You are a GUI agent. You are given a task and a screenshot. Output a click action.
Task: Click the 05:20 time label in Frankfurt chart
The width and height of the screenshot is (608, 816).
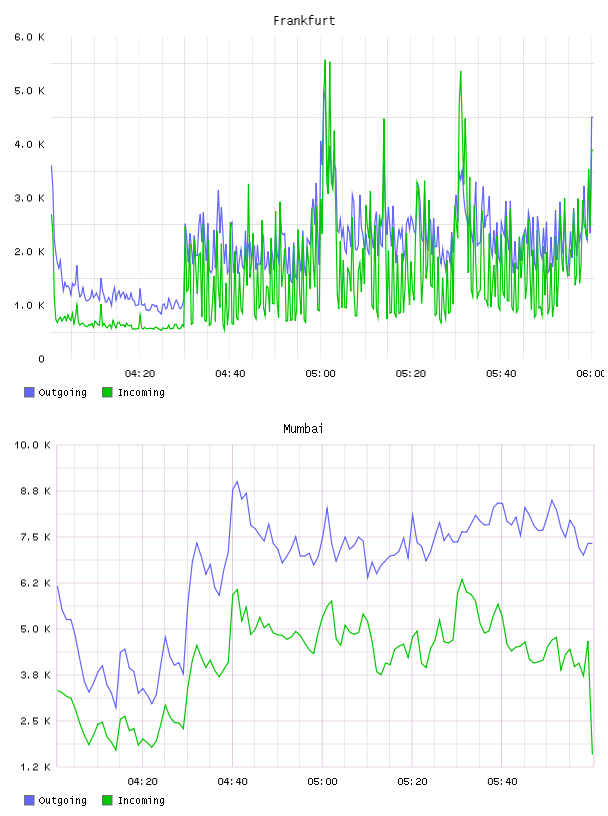point(411,374)
